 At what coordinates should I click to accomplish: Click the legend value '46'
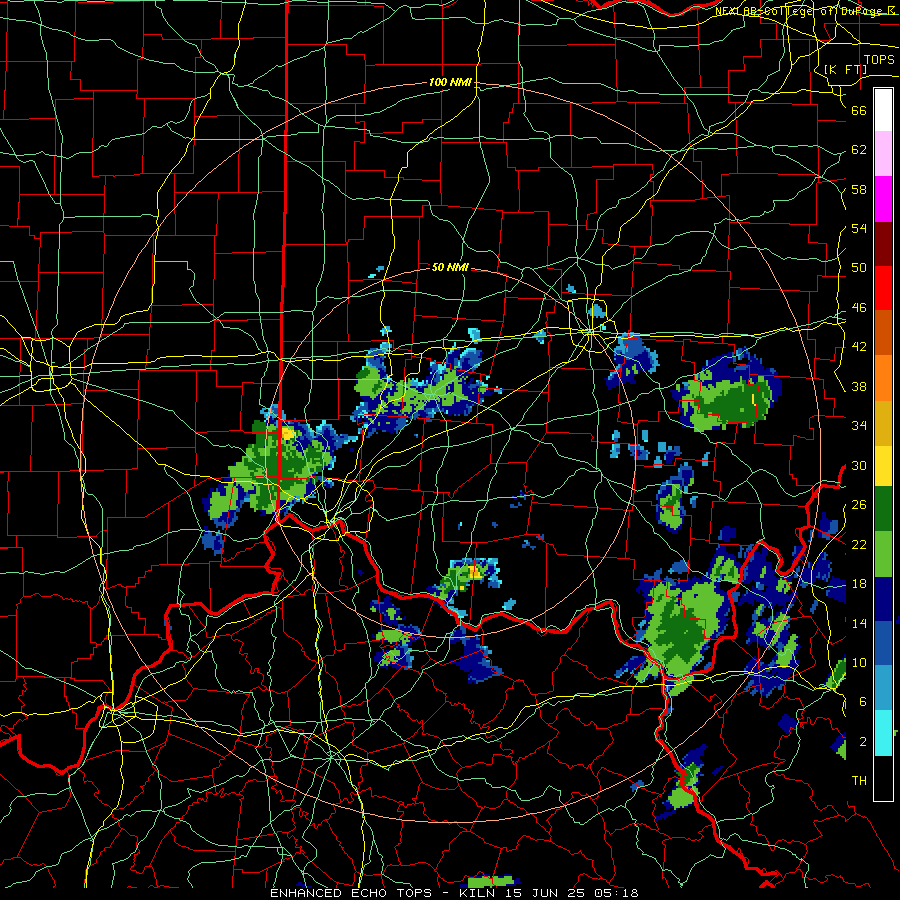coord(859,307)
